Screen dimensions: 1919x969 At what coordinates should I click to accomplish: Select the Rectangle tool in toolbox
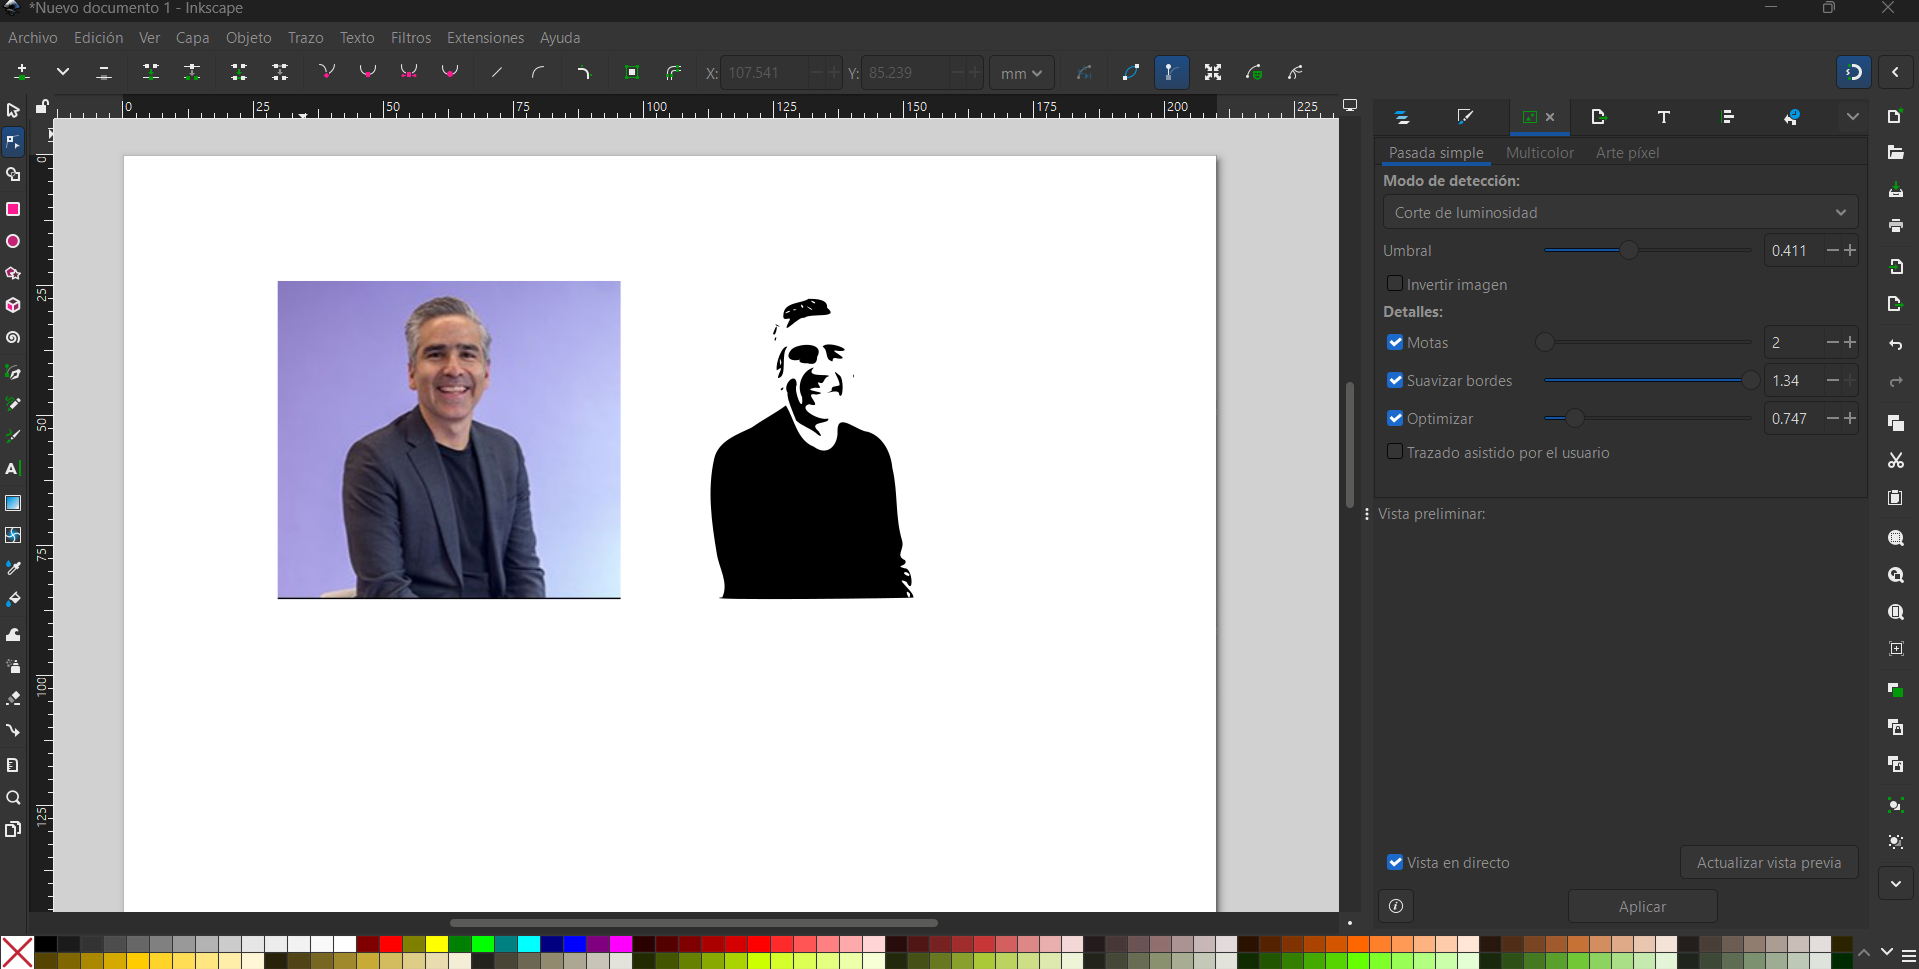click(x=13, y=209)
